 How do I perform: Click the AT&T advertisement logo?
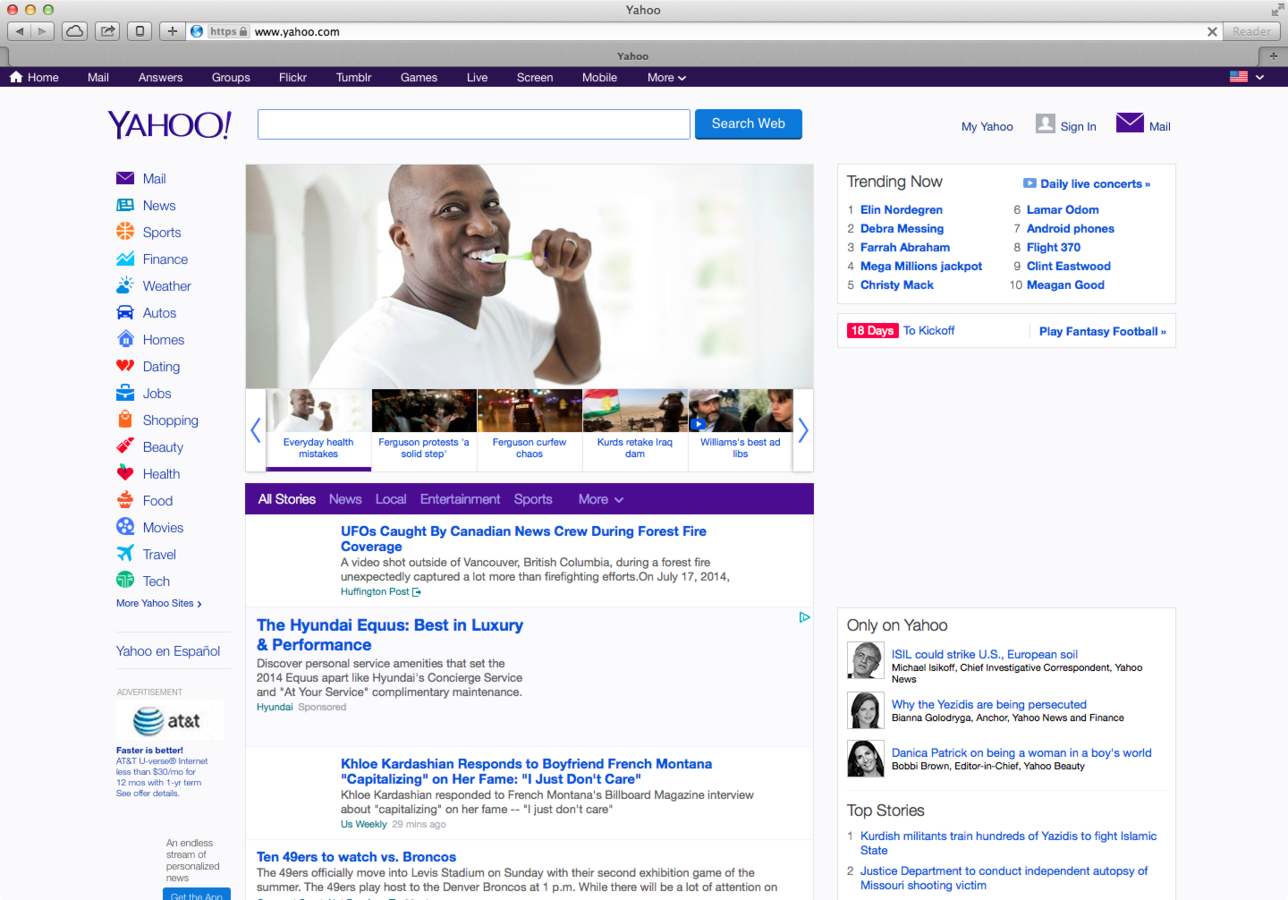168,720
